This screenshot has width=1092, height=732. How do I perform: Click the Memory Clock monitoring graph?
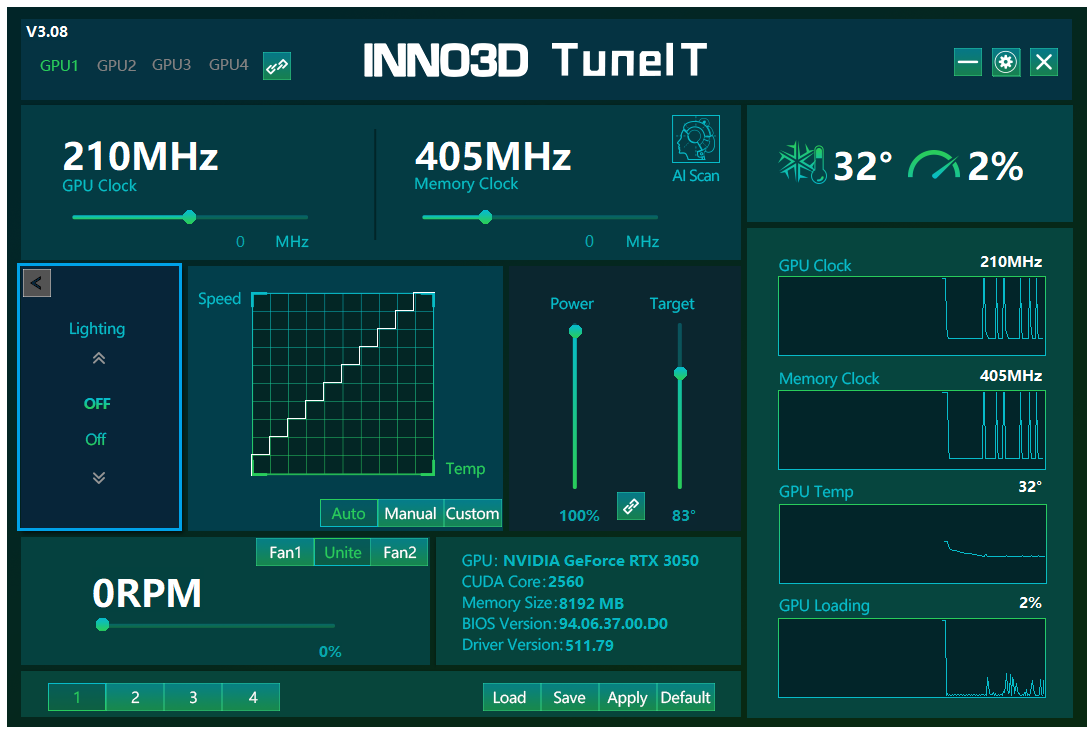[x=912, y=430]
